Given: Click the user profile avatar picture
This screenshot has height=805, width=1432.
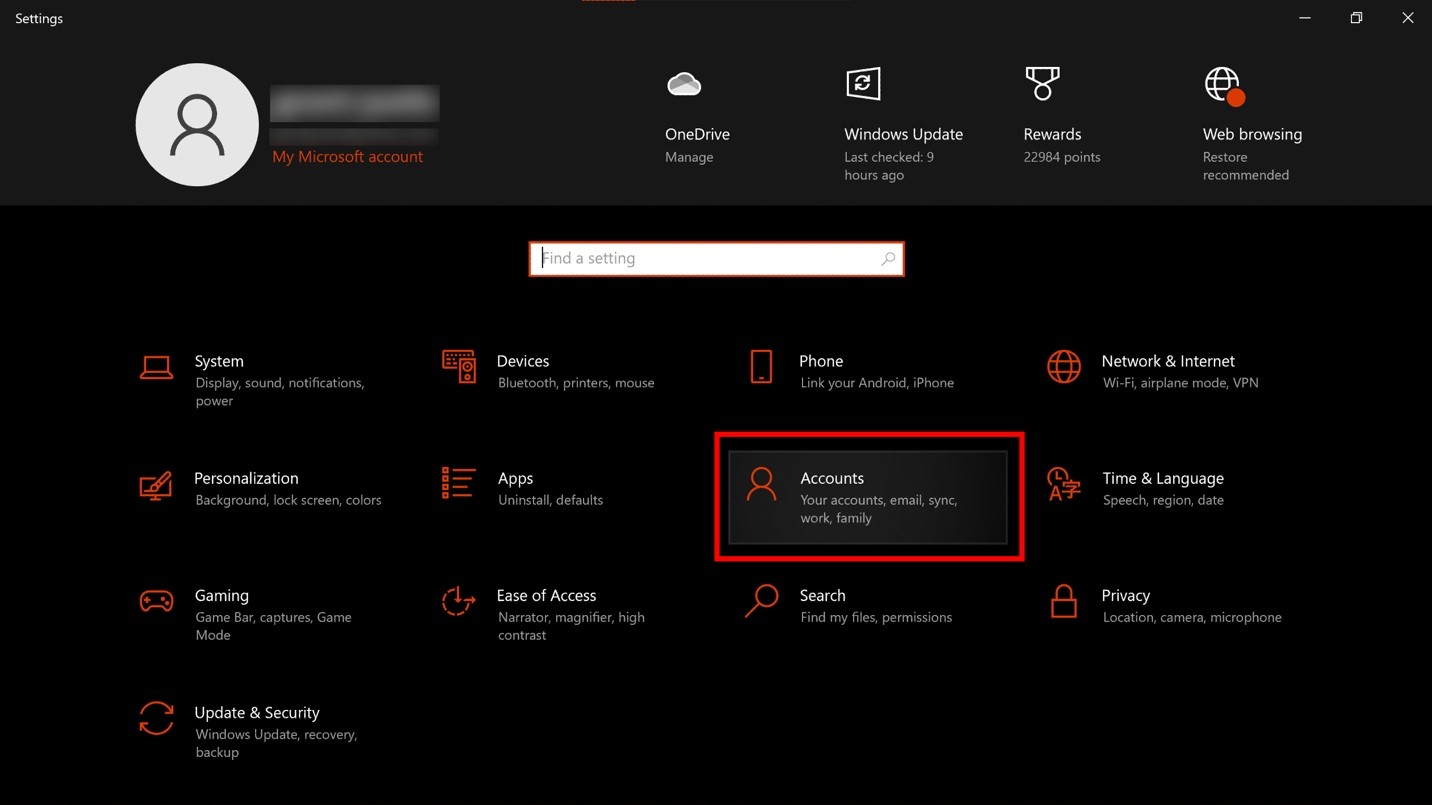Looking at the screenshot, I should click(197, 125).
